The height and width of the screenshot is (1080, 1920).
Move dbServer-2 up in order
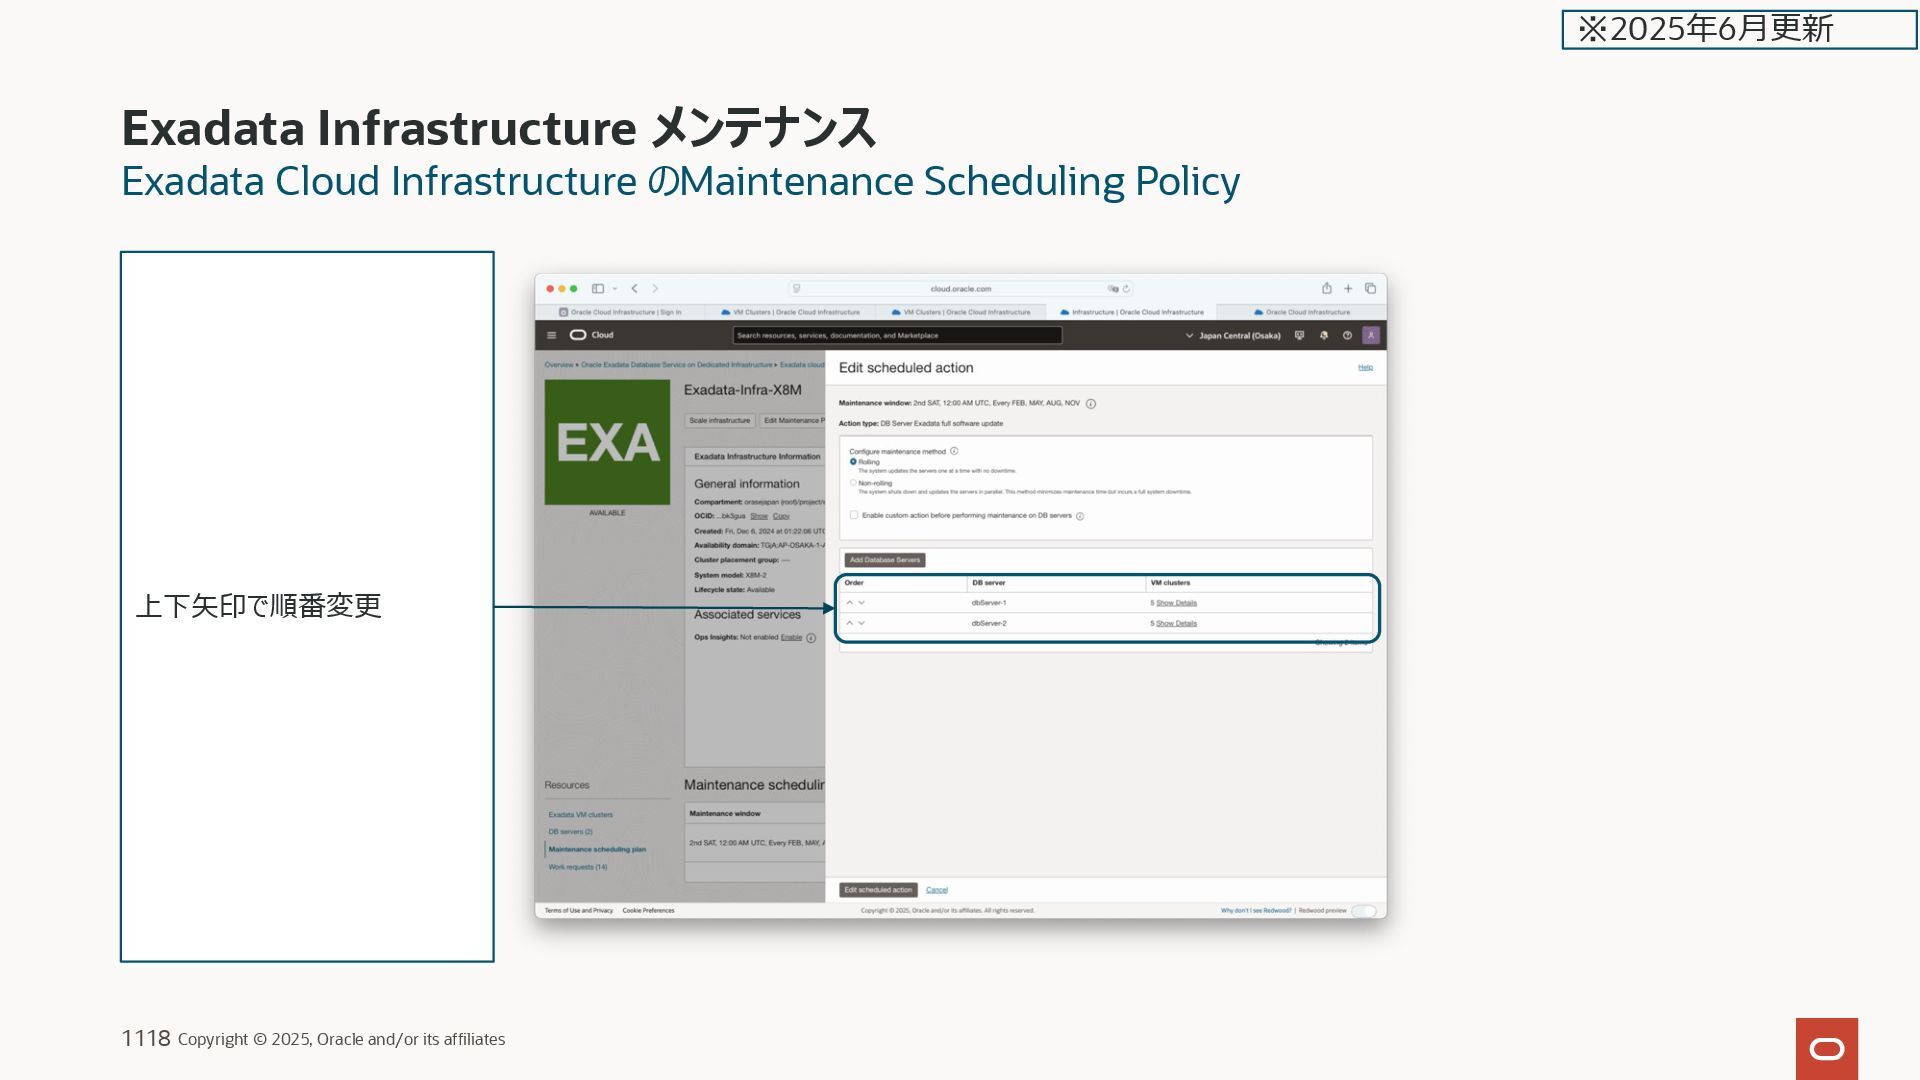(x=850, y=623)
